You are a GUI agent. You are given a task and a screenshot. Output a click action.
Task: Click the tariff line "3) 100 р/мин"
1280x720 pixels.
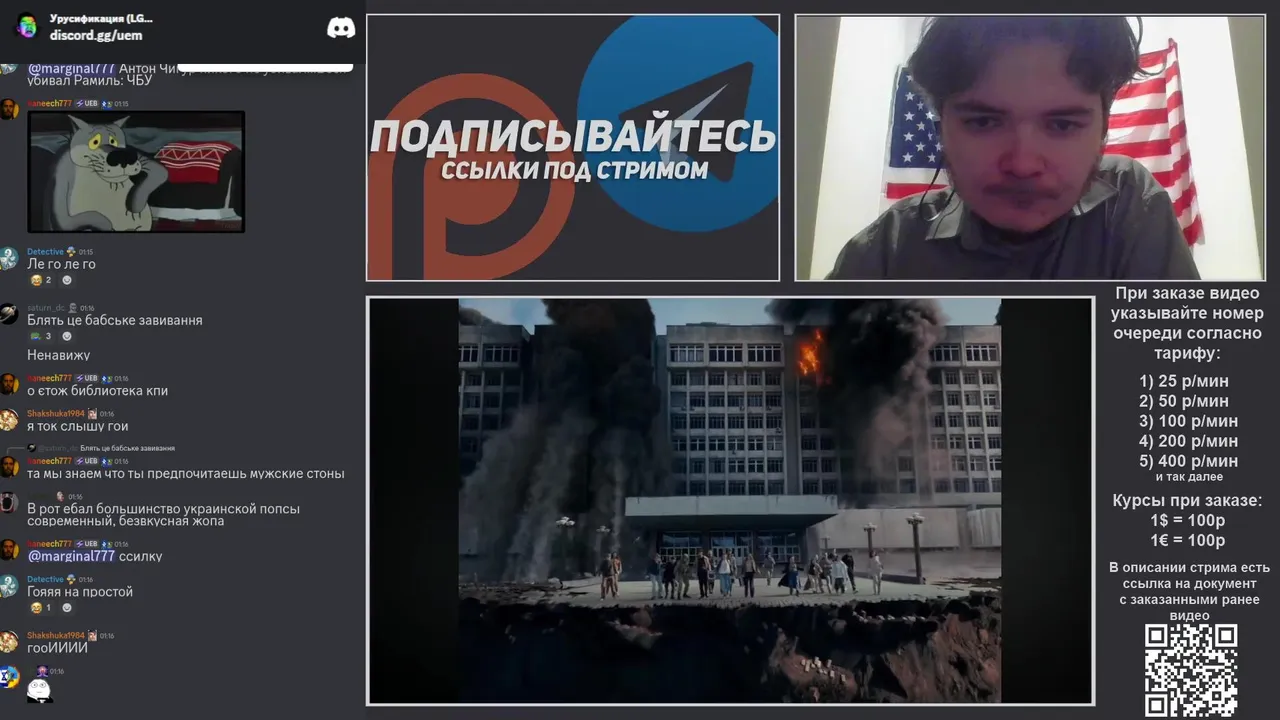1188,421
